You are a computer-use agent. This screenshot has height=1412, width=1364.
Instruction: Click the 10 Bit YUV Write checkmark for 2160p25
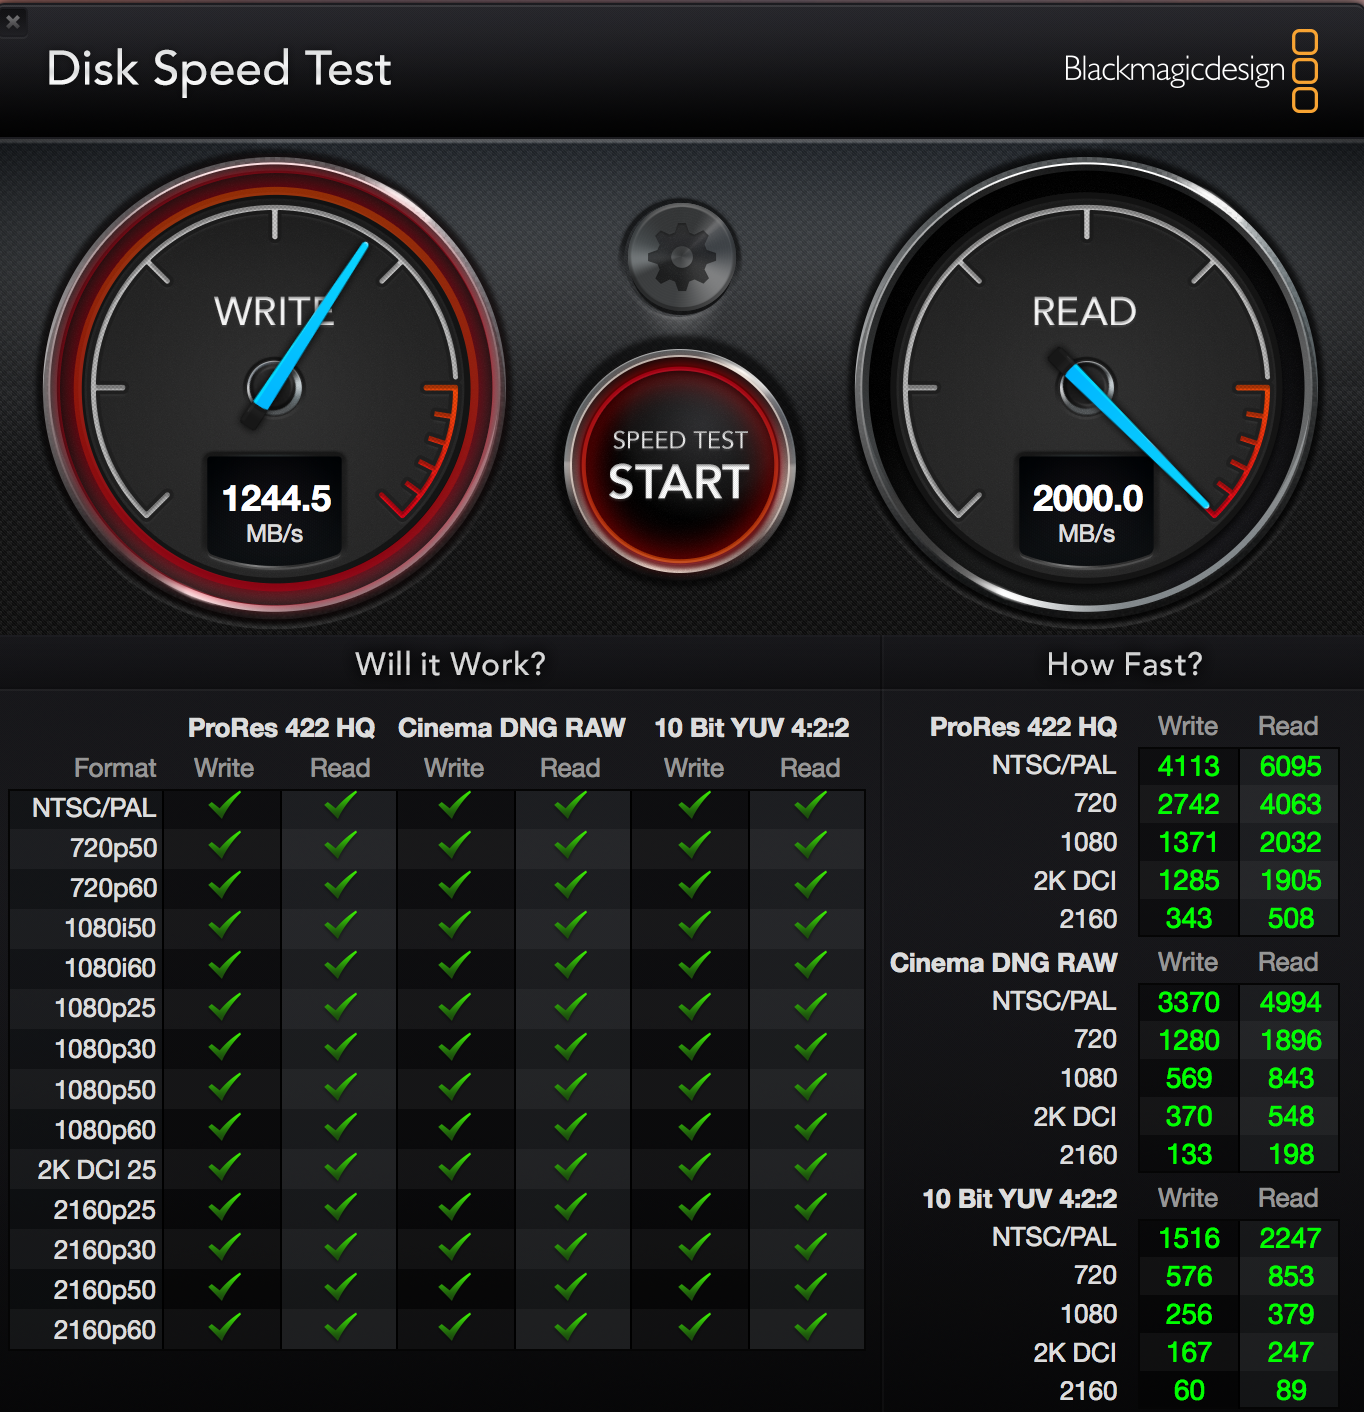coord(694,1207)
